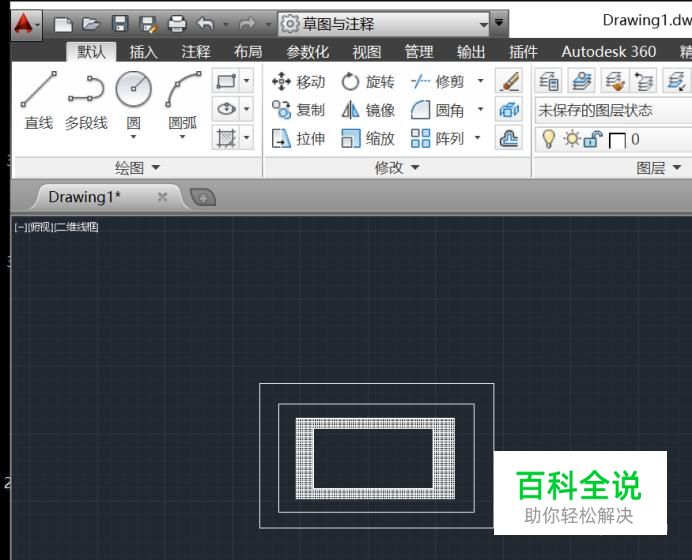Expand the Trim (修剪) dropdown arrow
Screen dimensions: 692x560
point(481,81)
